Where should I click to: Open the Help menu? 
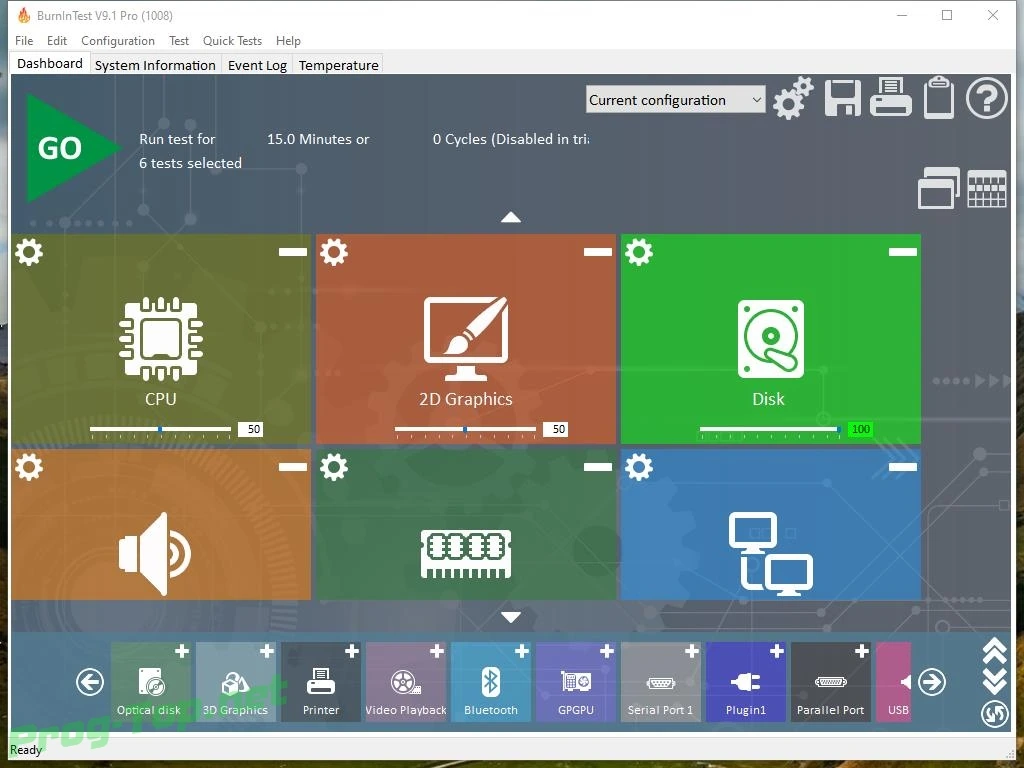click(x=288, y=40)
